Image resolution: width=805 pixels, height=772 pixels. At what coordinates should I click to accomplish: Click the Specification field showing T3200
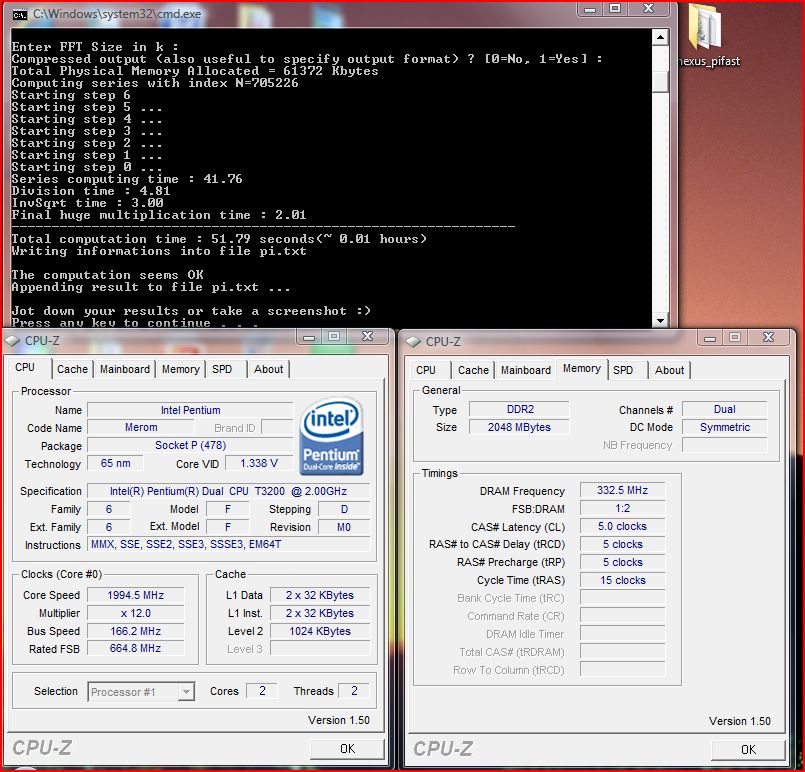(228, 491)
